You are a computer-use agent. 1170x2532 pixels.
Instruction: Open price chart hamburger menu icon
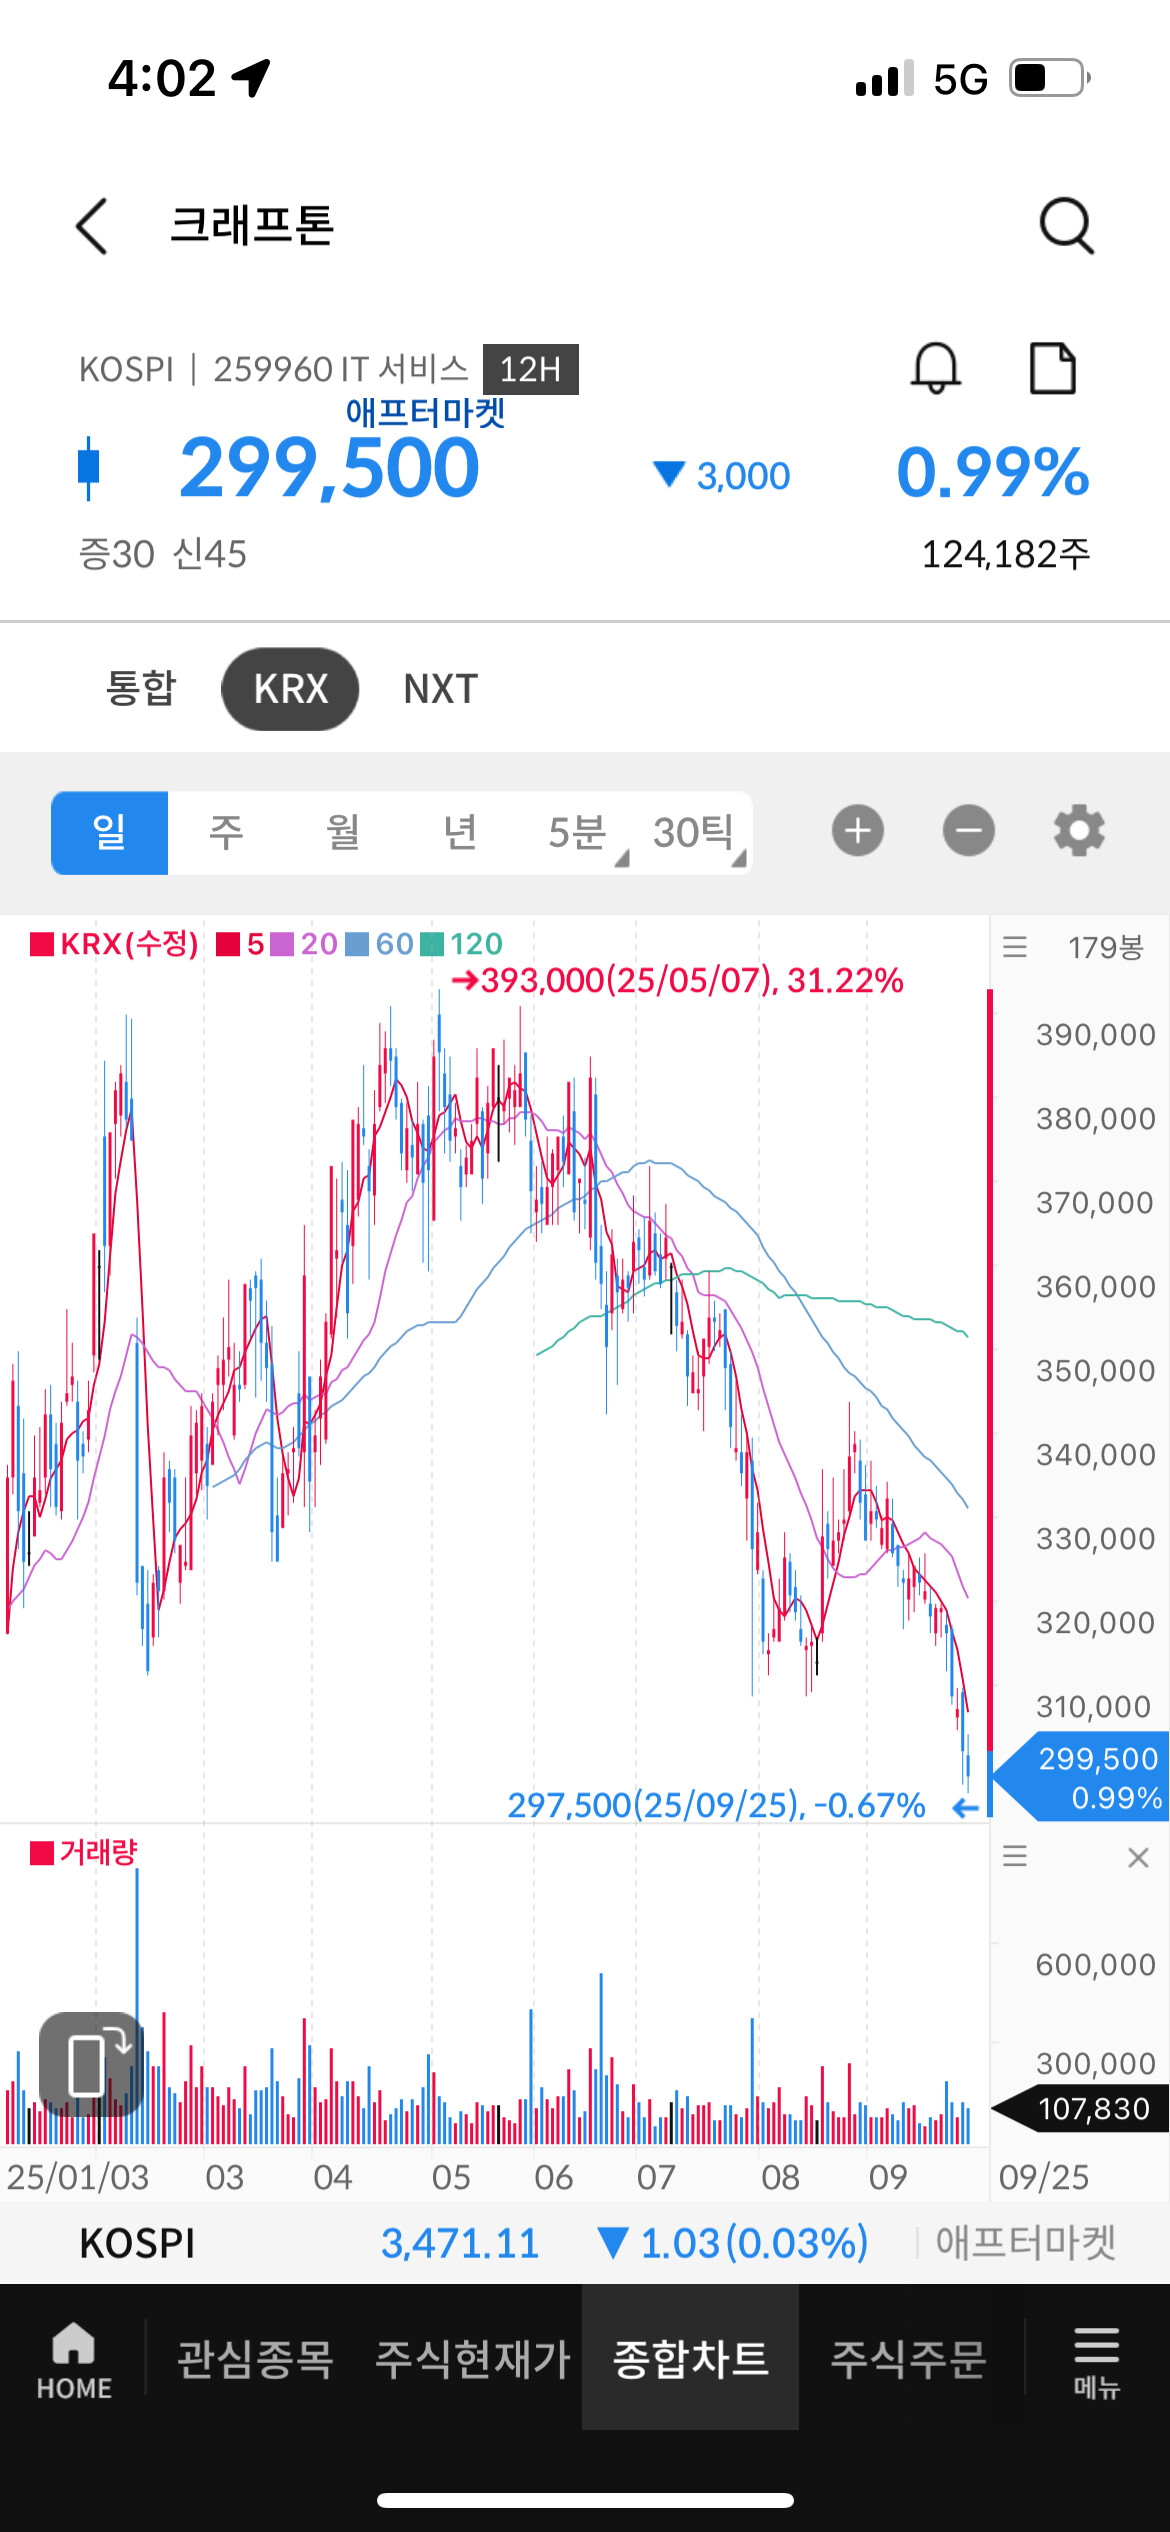1015,946
